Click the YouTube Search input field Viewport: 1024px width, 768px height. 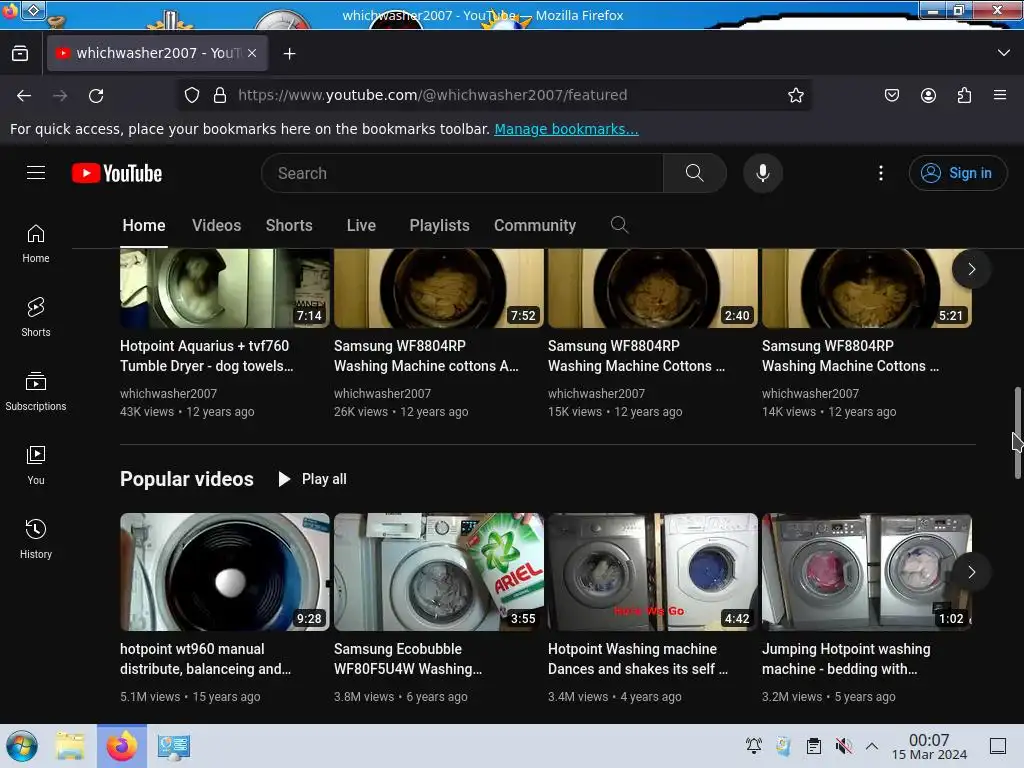462,173
